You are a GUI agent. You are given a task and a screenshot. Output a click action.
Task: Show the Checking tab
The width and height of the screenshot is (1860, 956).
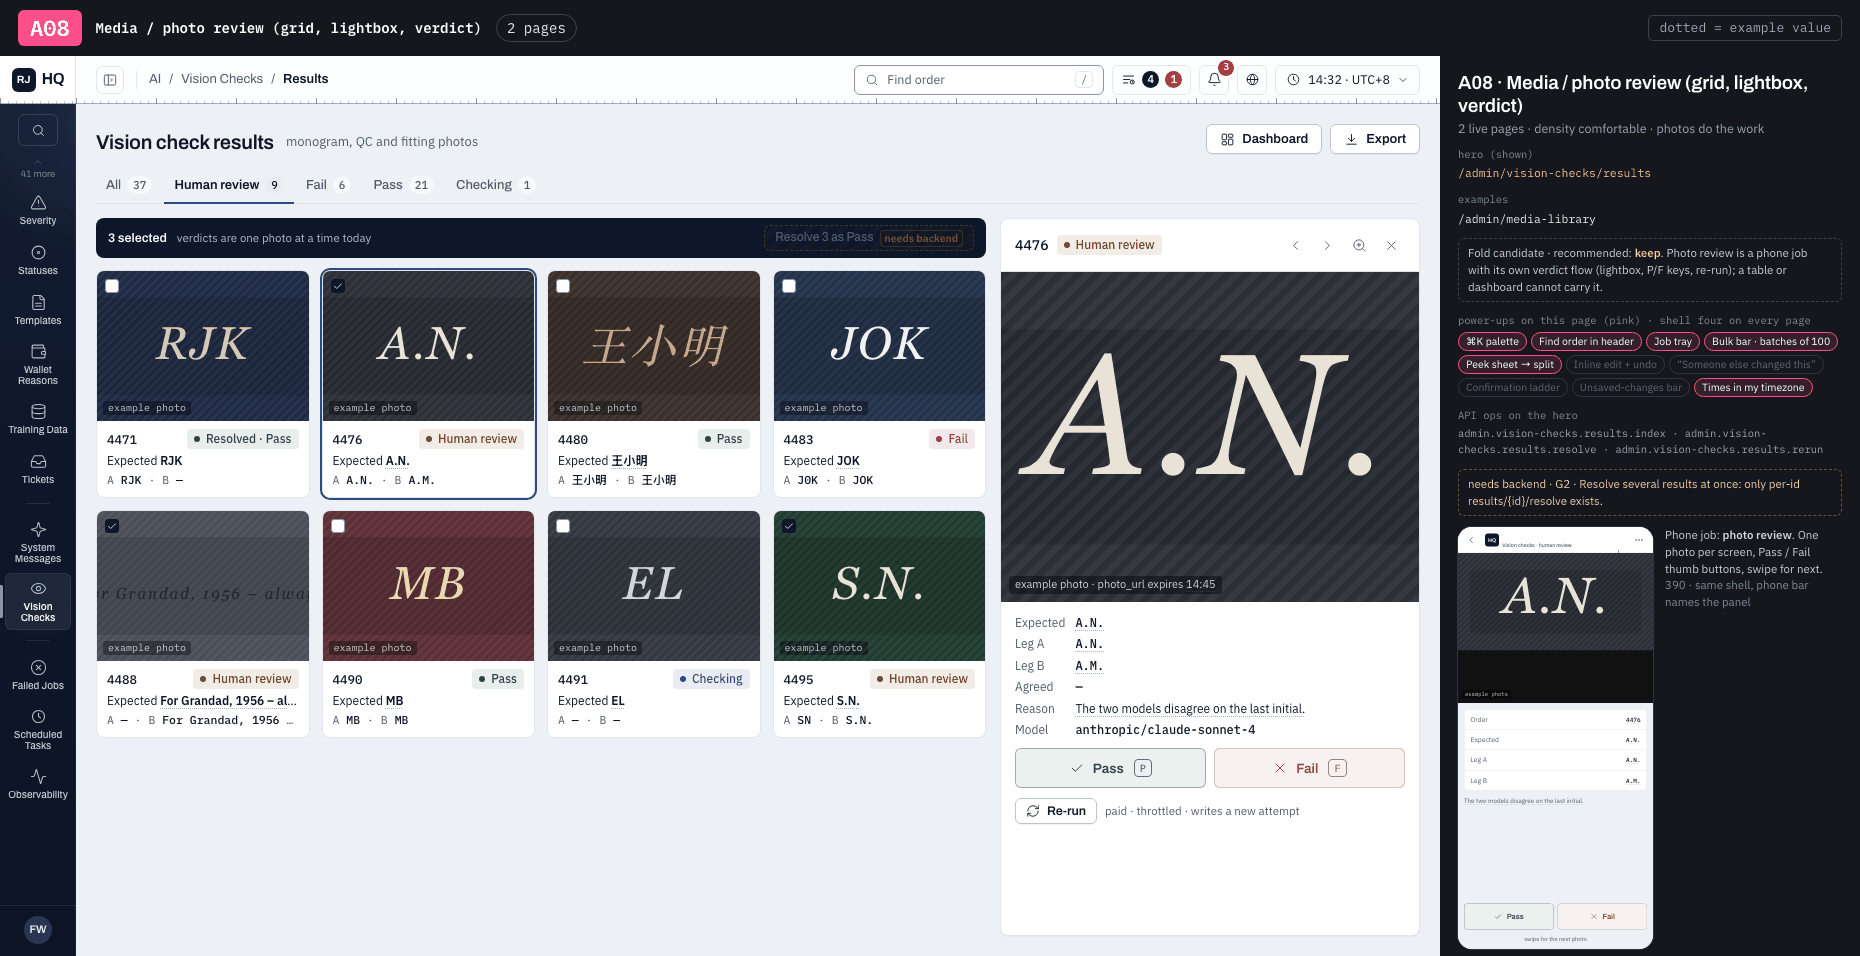[494, 185]
